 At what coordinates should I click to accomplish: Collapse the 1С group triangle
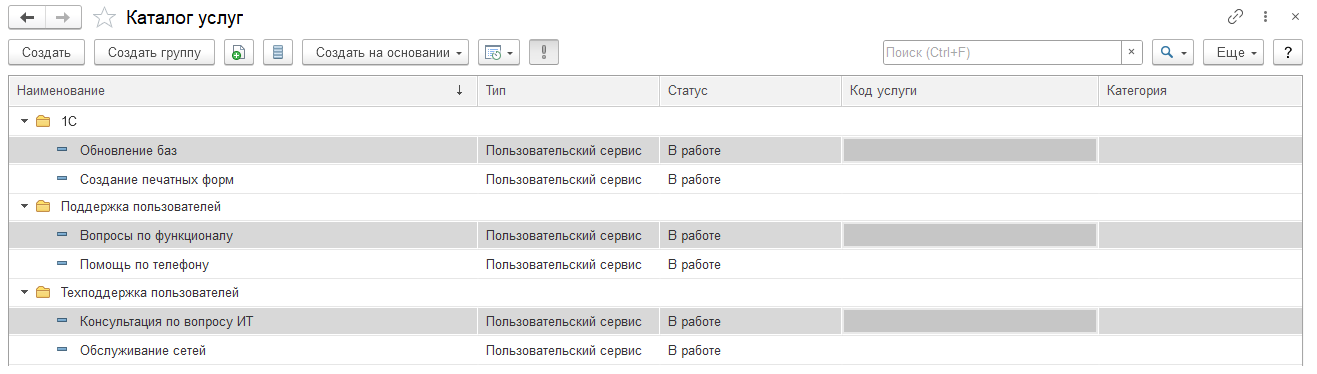(24, 122)
